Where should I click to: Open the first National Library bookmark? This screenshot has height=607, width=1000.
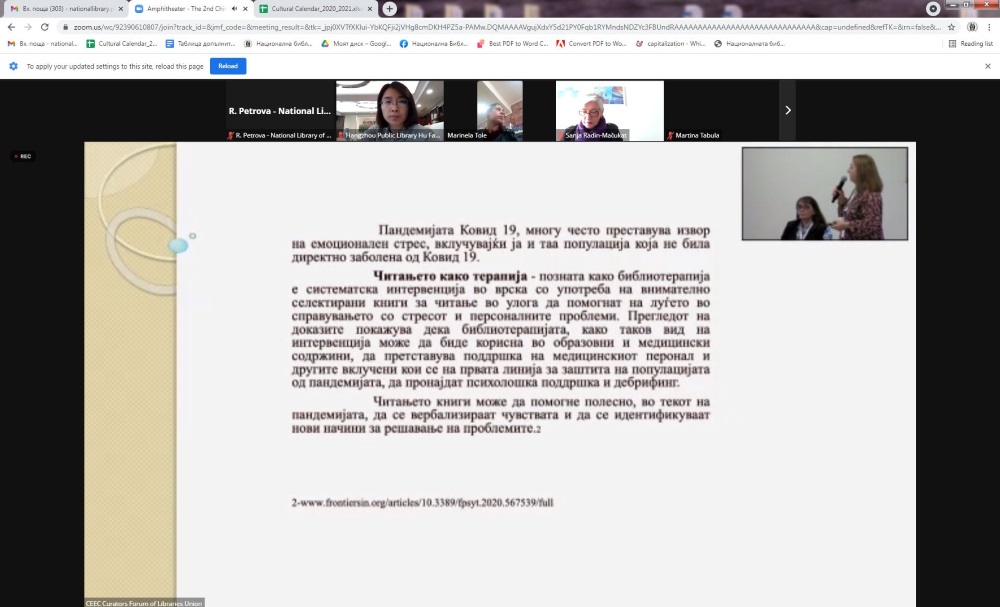[278, 44]
